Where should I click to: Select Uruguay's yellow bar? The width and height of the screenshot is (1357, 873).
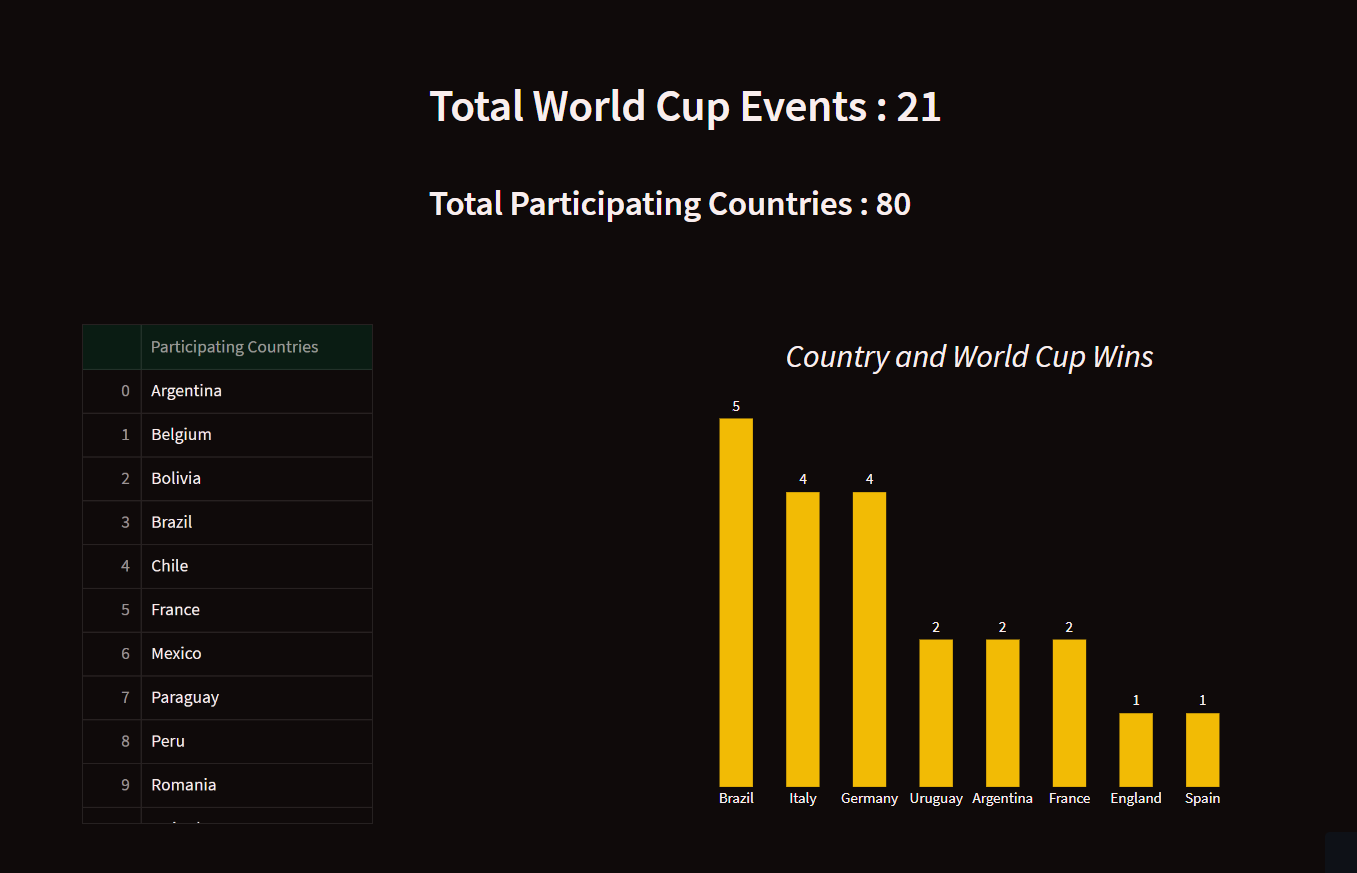(x=936, y=713)
